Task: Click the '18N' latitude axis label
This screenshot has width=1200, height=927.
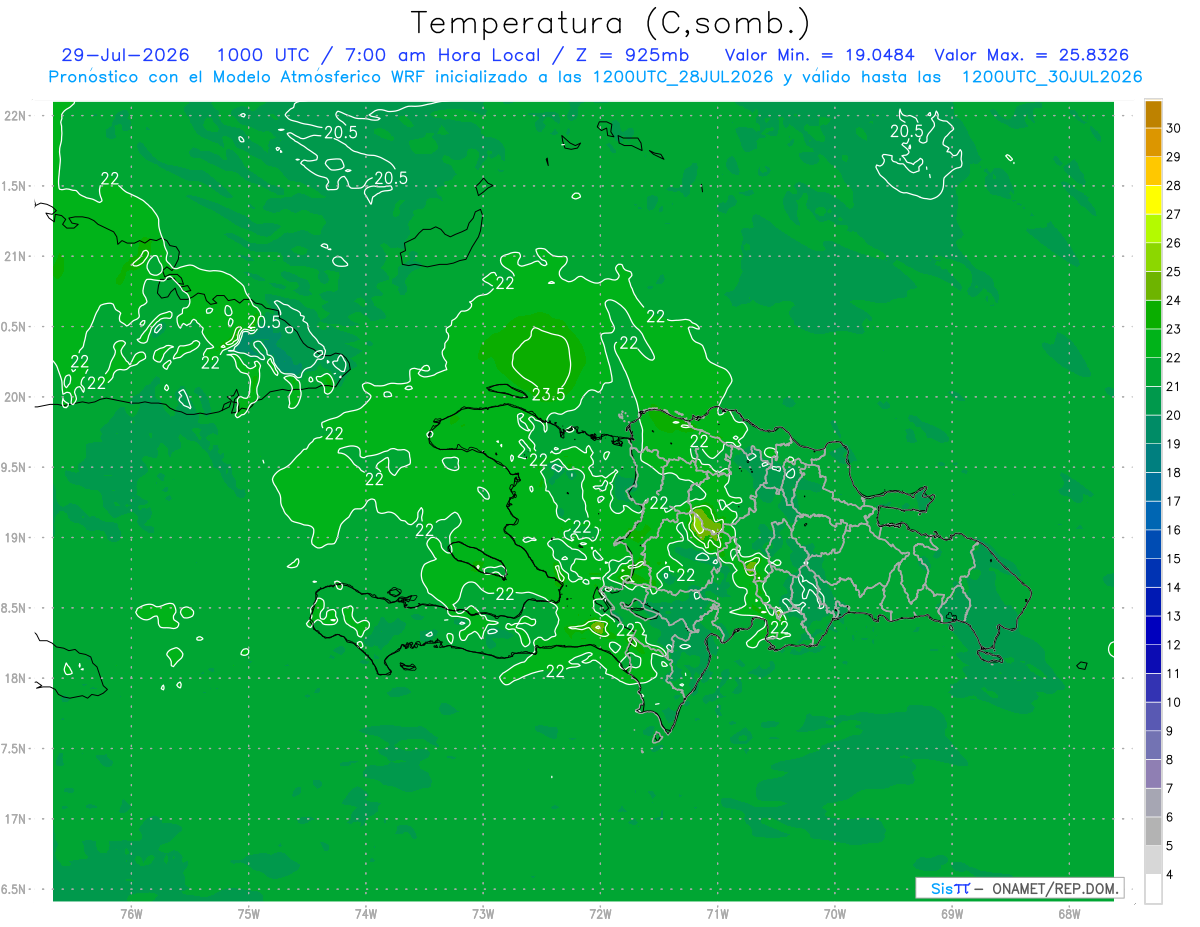Action: (15, 678)
